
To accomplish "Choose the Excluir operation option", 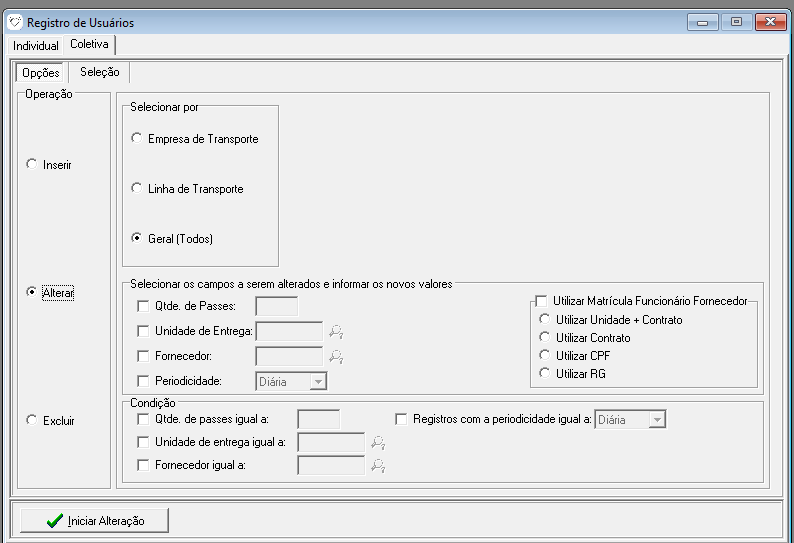I will (x=32, y=421).
